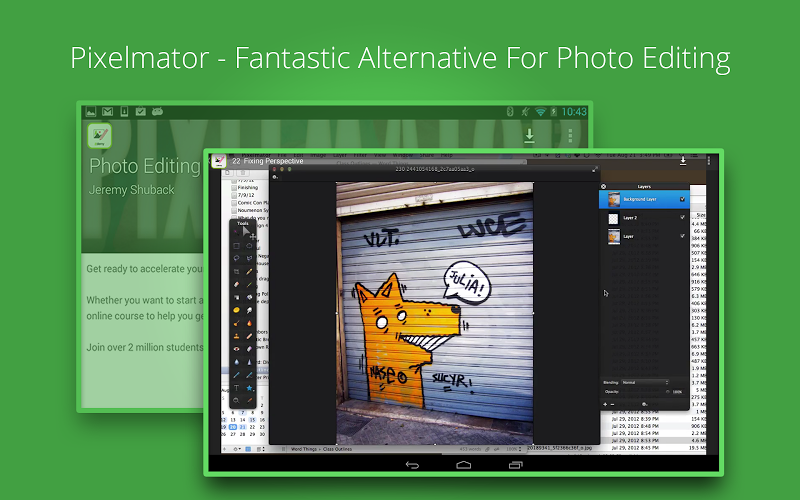Select the Zoom magnifier tool
The height and width of the screenshot is (500, 800).
tap(236, 401)
